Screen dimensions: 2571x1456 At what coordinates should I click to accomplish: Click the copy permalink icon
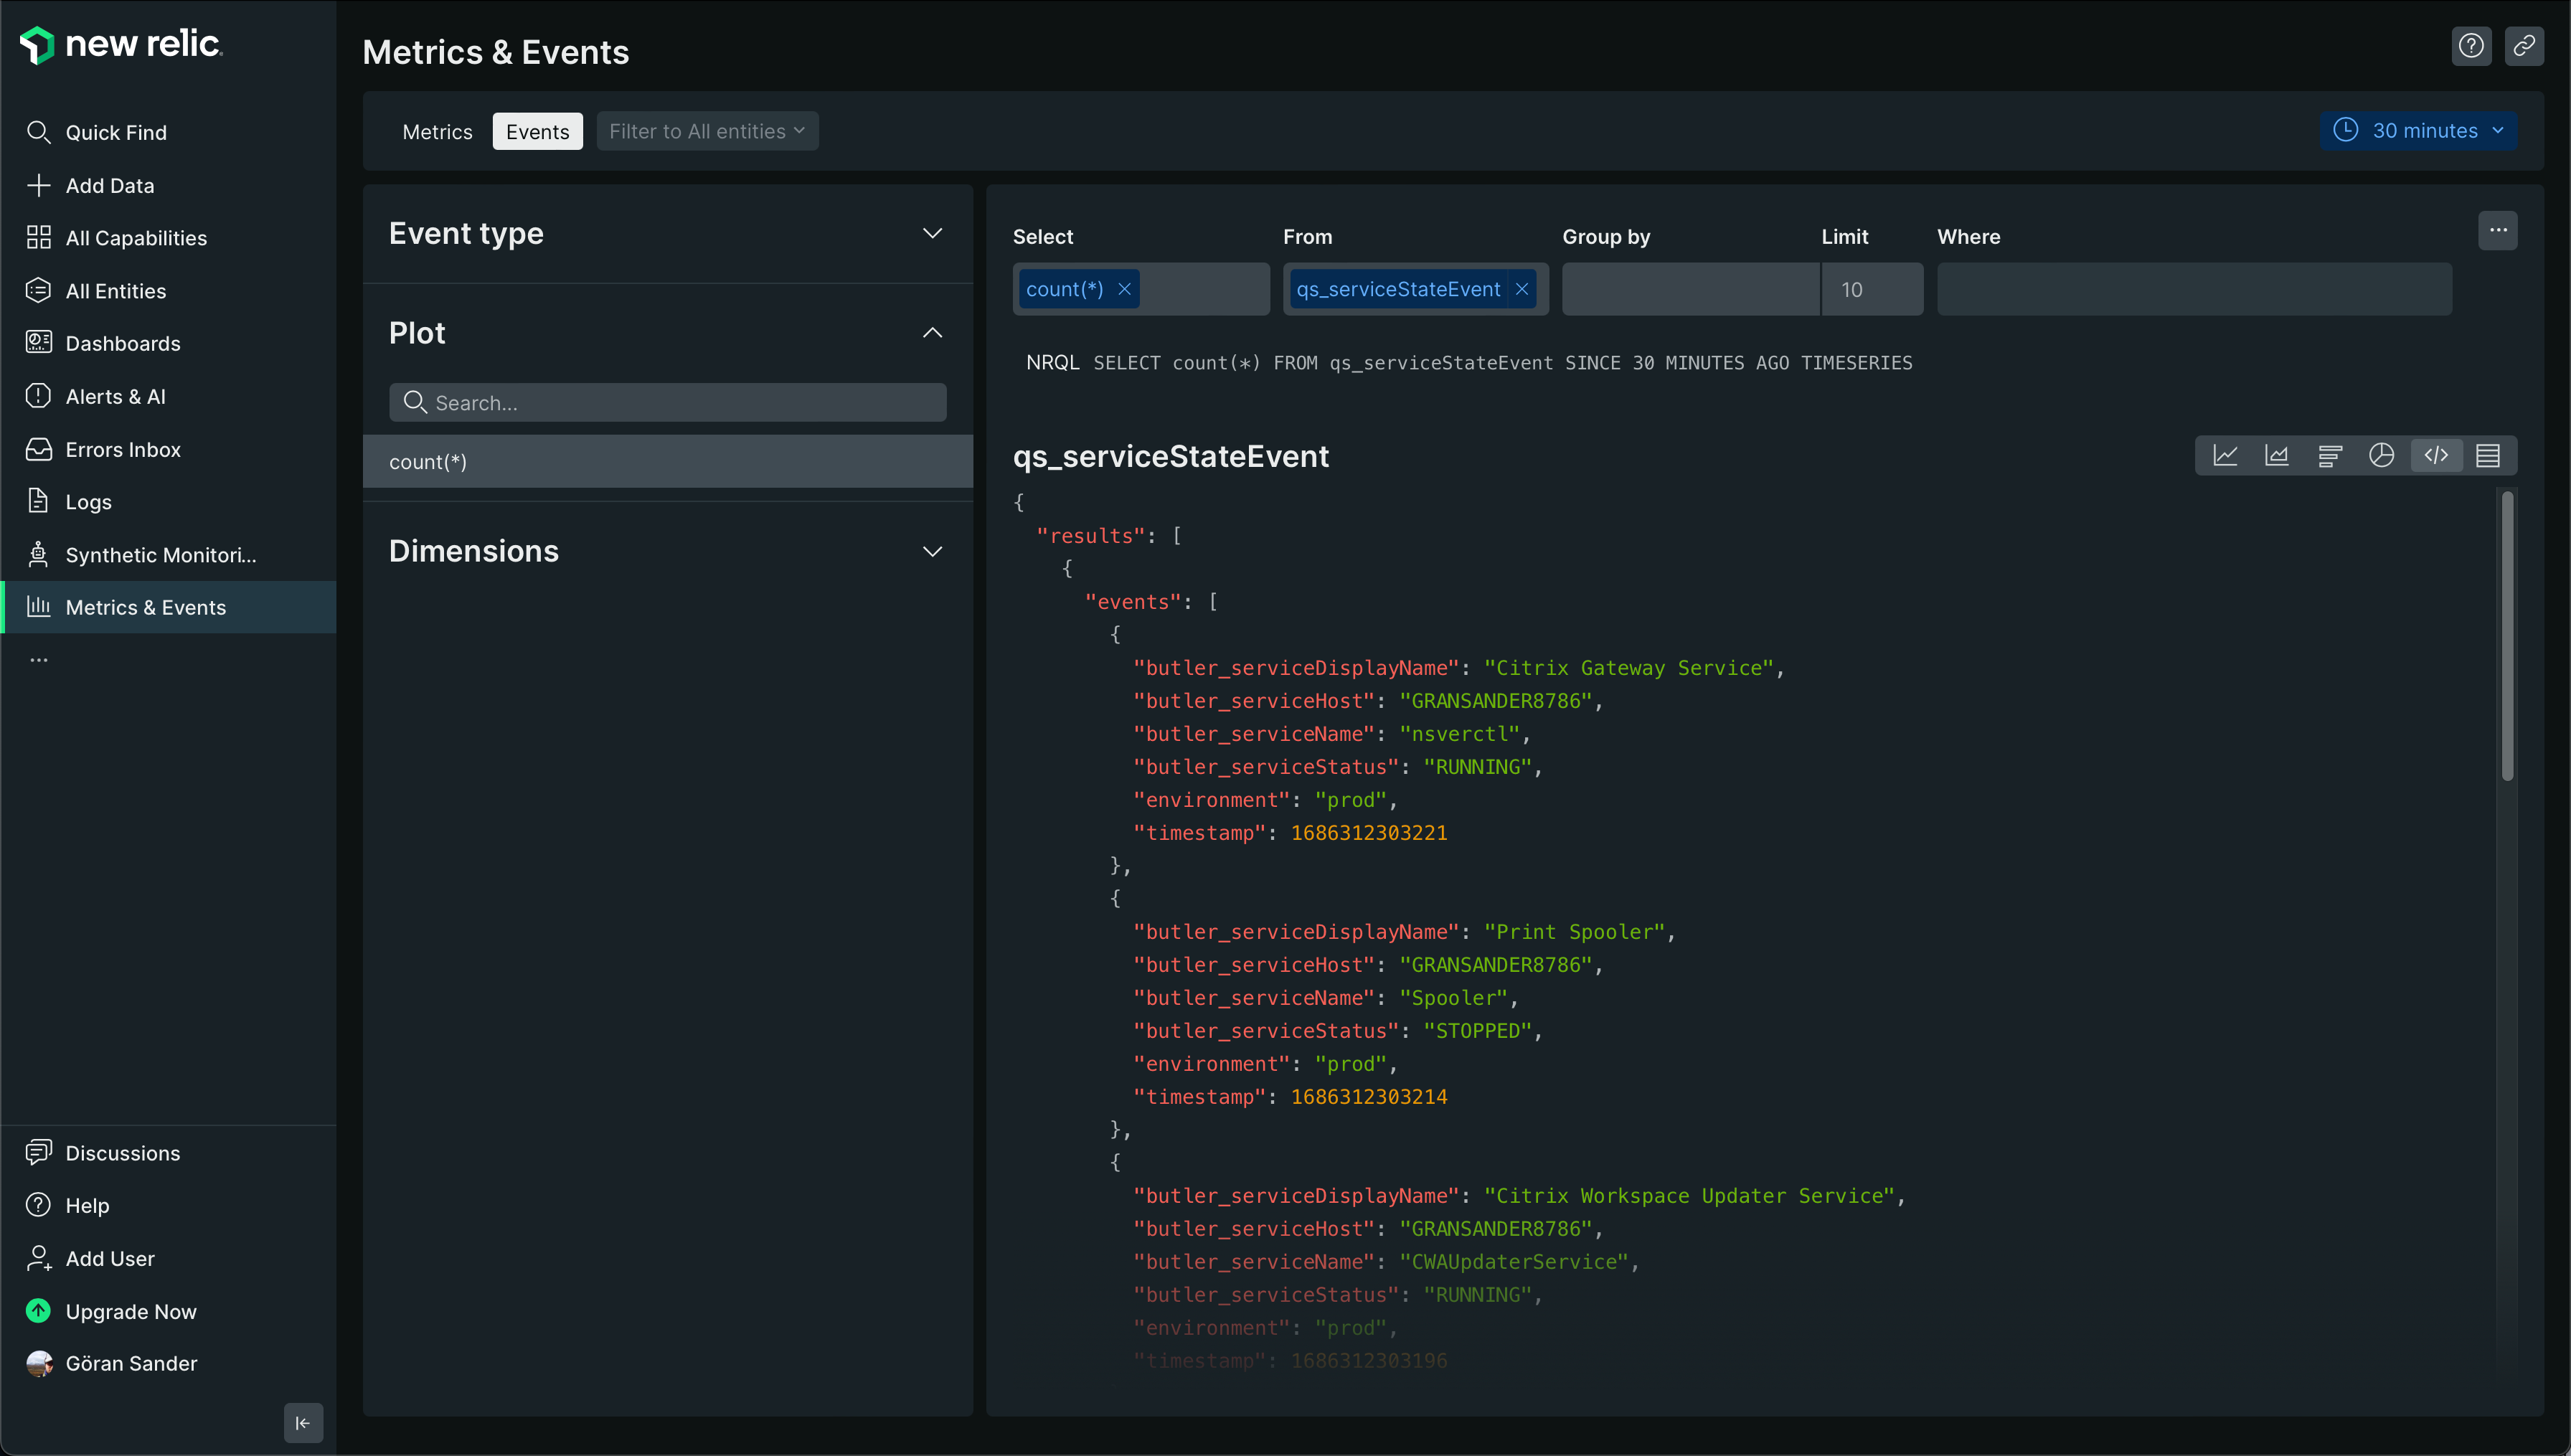click(2524, 46)
